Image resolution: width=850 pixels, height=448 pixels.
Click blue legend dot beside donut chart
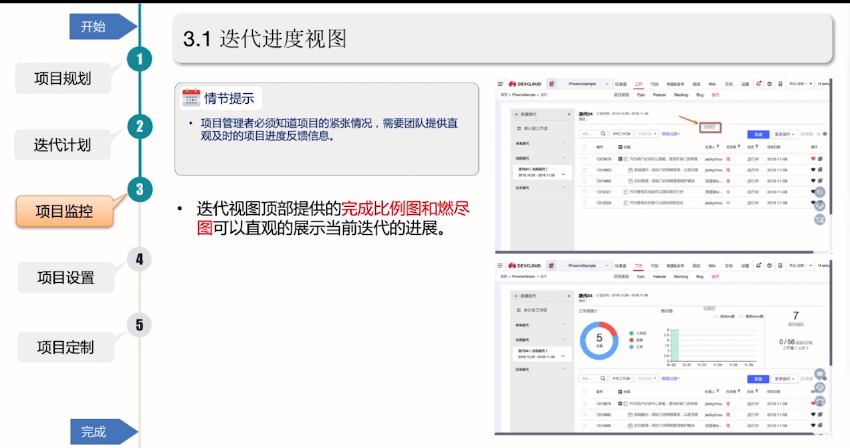pos(631,347)
